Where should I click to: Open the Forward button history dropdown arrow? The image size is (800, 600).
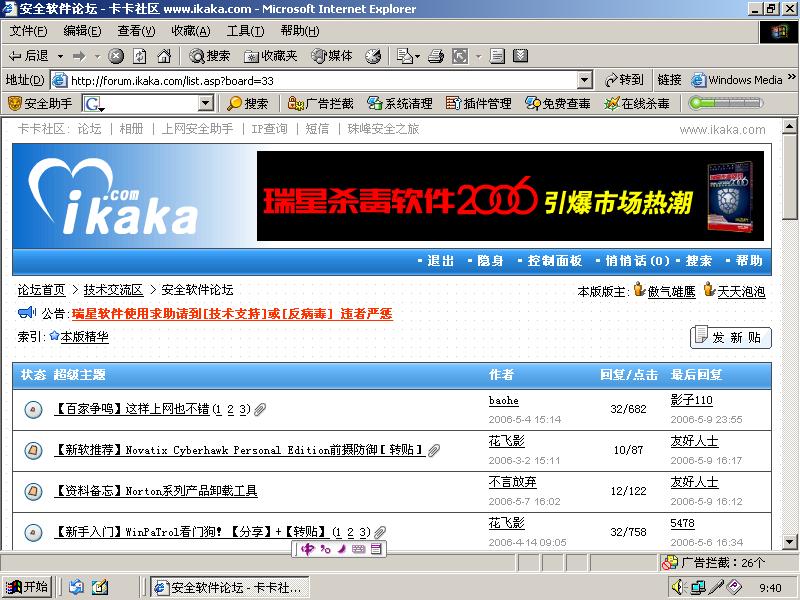pyautogui.click(x=97, y=56)
